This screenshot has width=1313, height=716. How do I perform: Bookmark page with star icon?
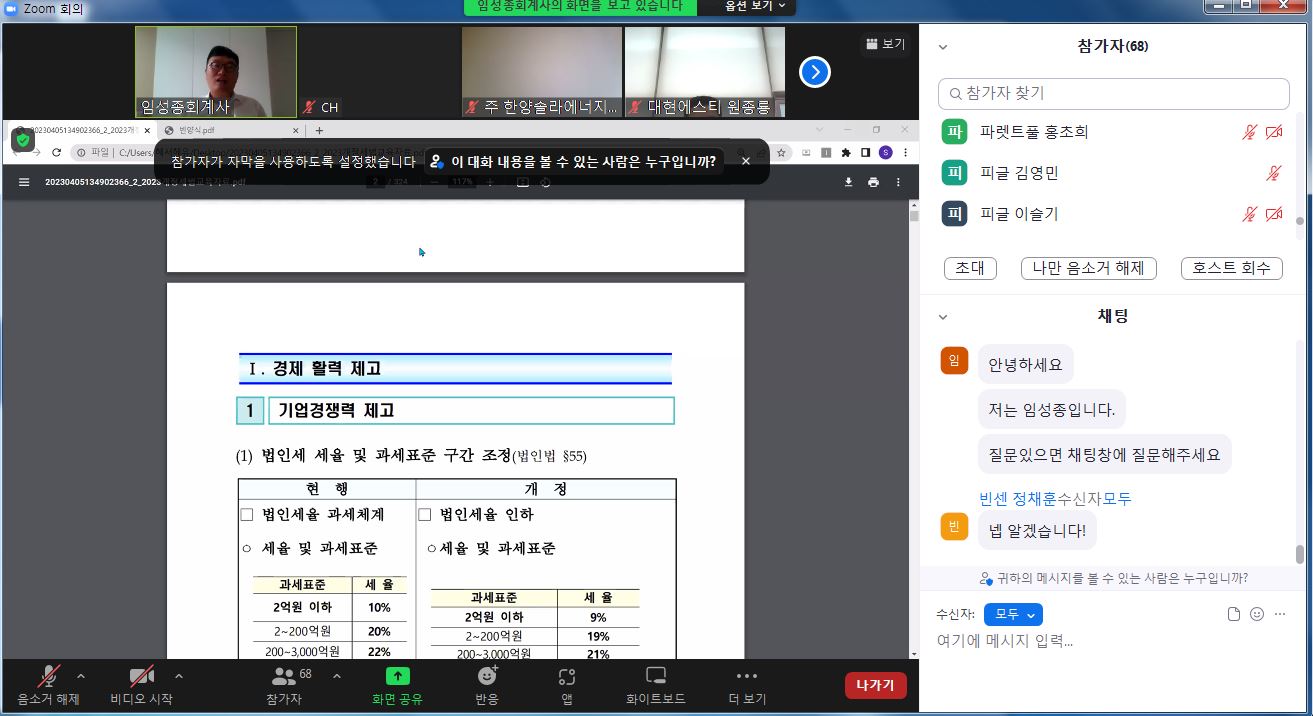[x=780, y=152]
